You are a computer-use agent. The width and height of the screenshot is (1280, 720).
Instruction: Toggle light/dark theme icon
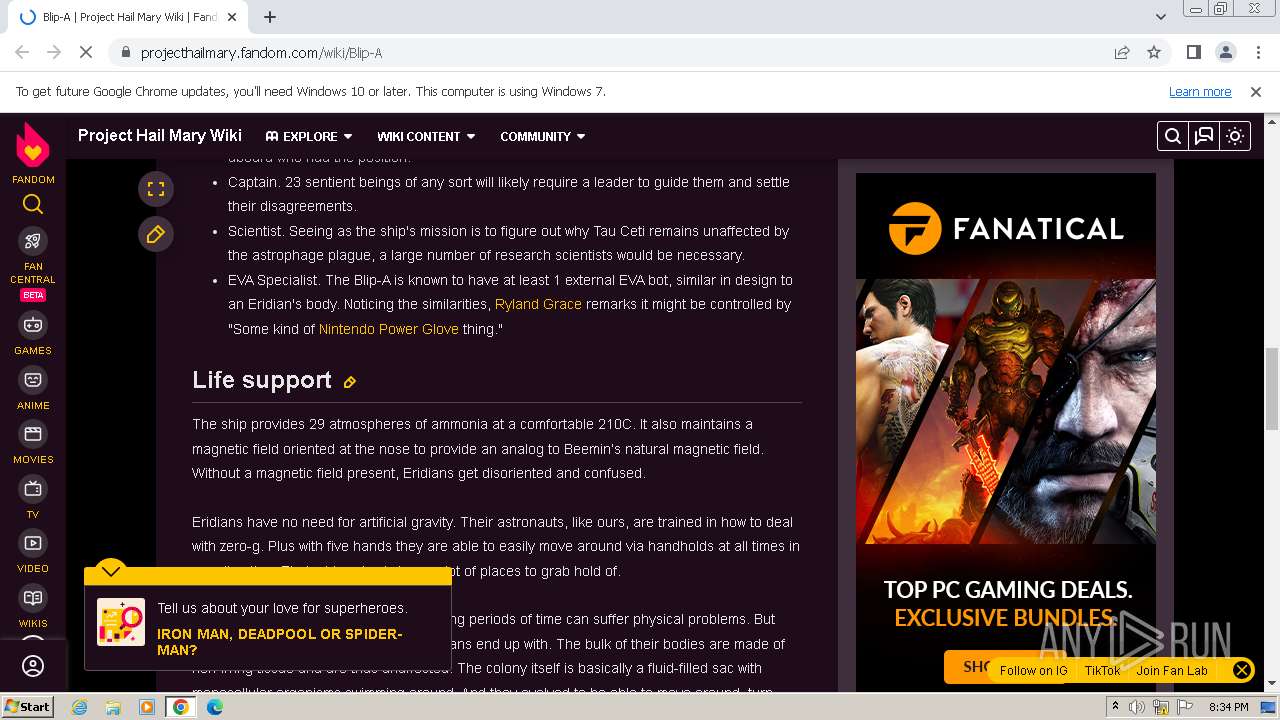(1235, 136)
